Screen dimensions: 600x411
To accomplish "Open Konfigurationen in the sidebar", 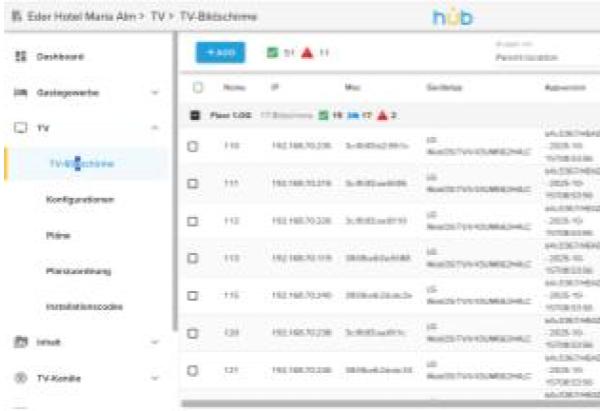I will 80,199.
